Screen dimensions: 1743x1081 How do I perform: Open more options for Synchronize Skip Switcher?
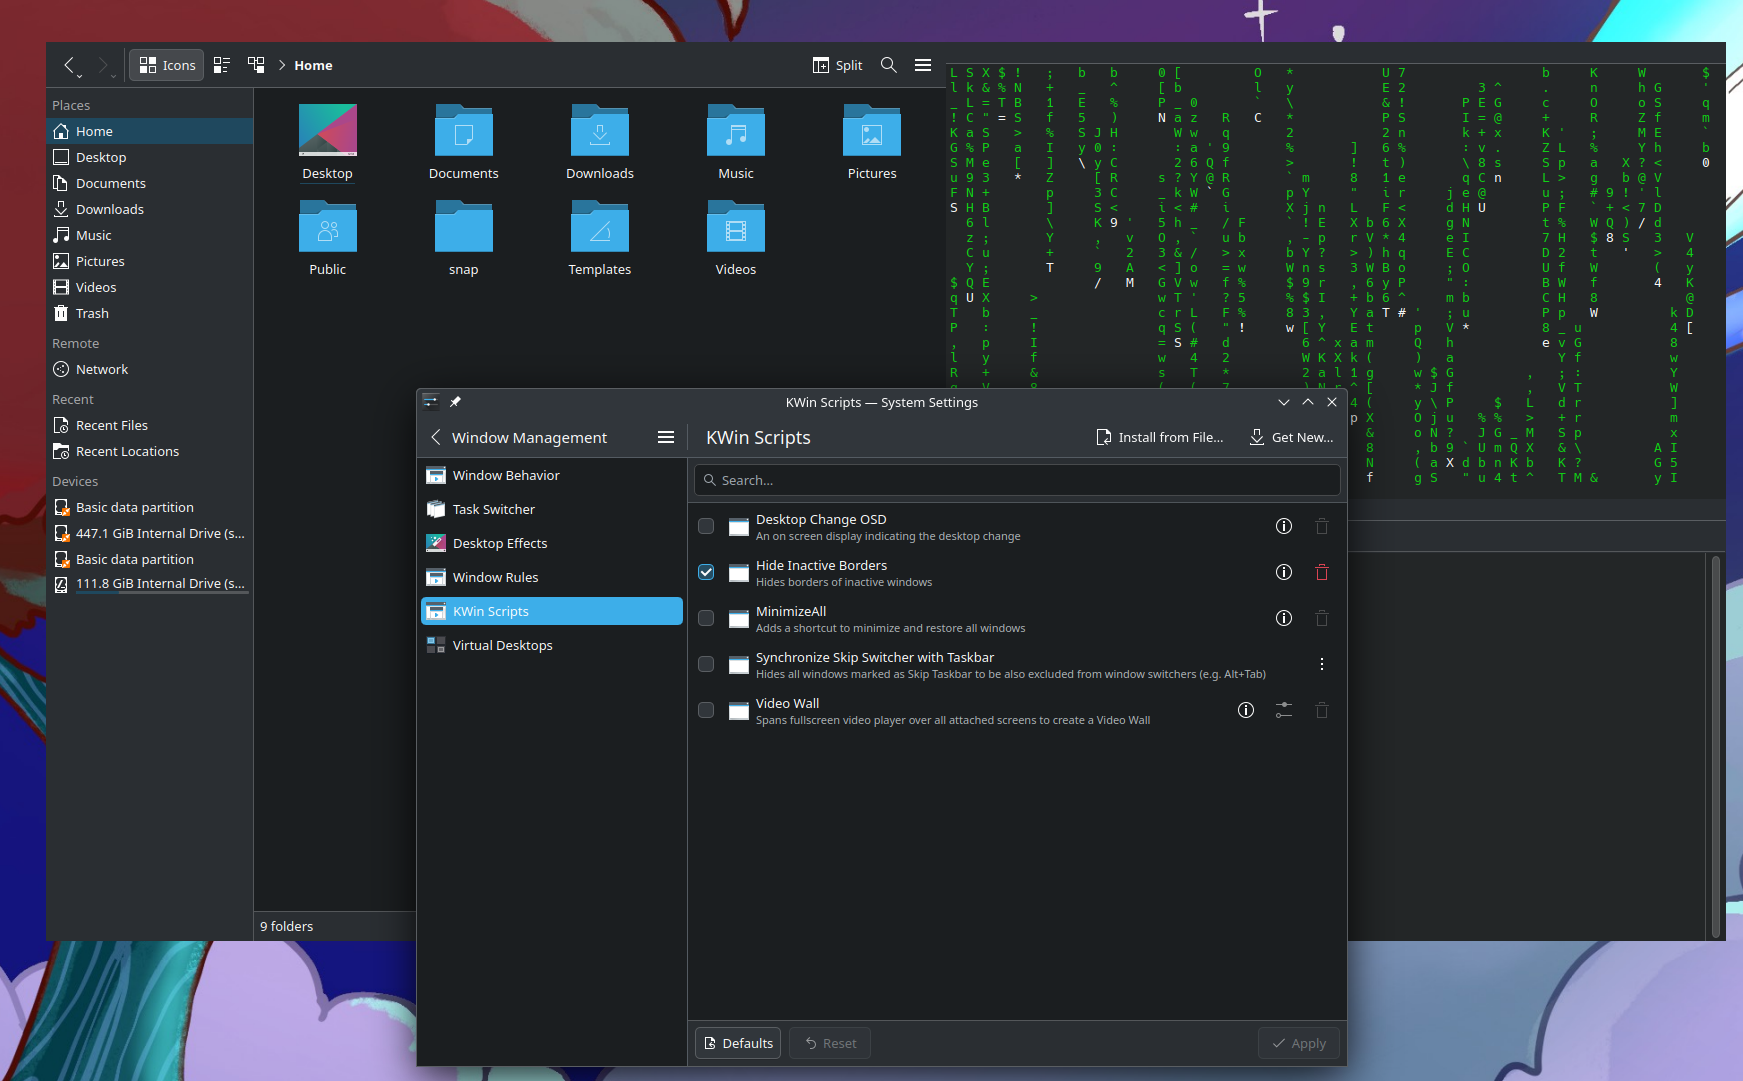click(1322, 664)
